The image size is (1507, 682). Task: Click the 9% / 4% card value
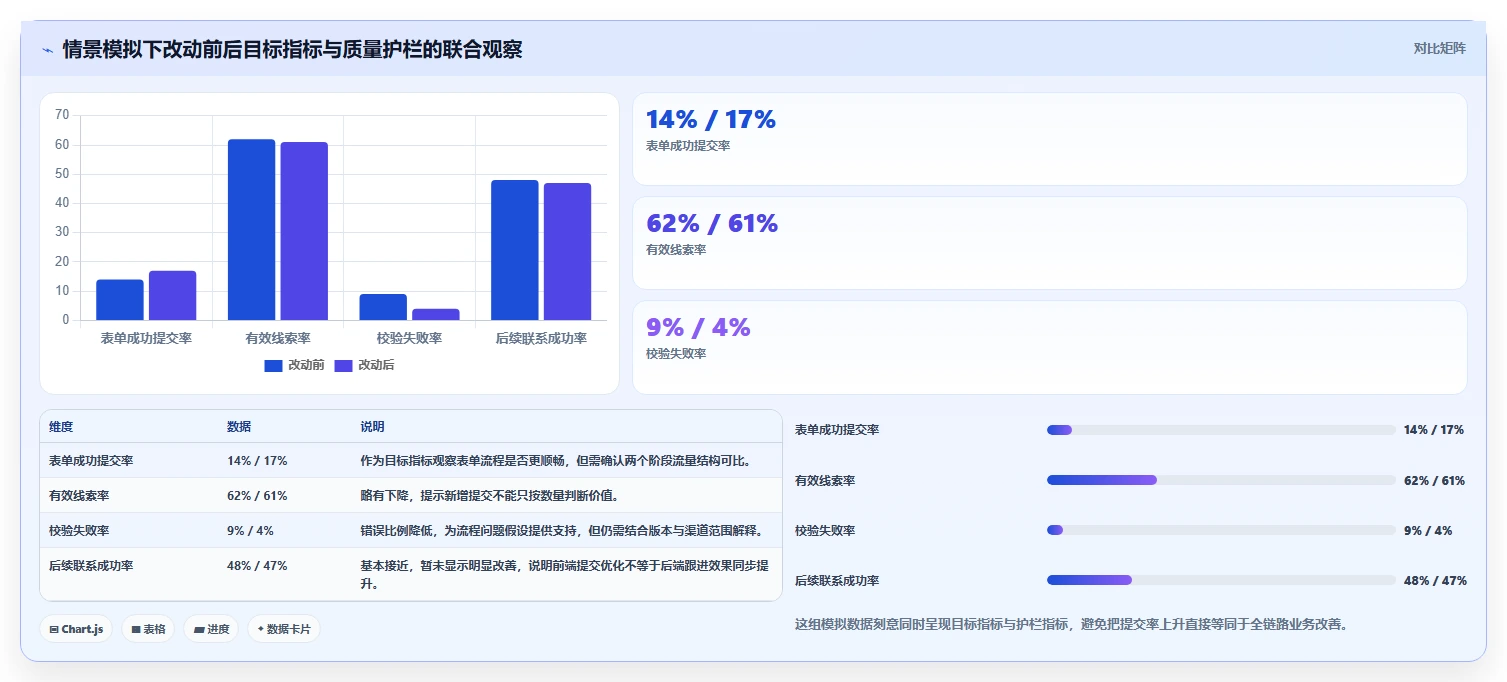(x=698, y=328)
